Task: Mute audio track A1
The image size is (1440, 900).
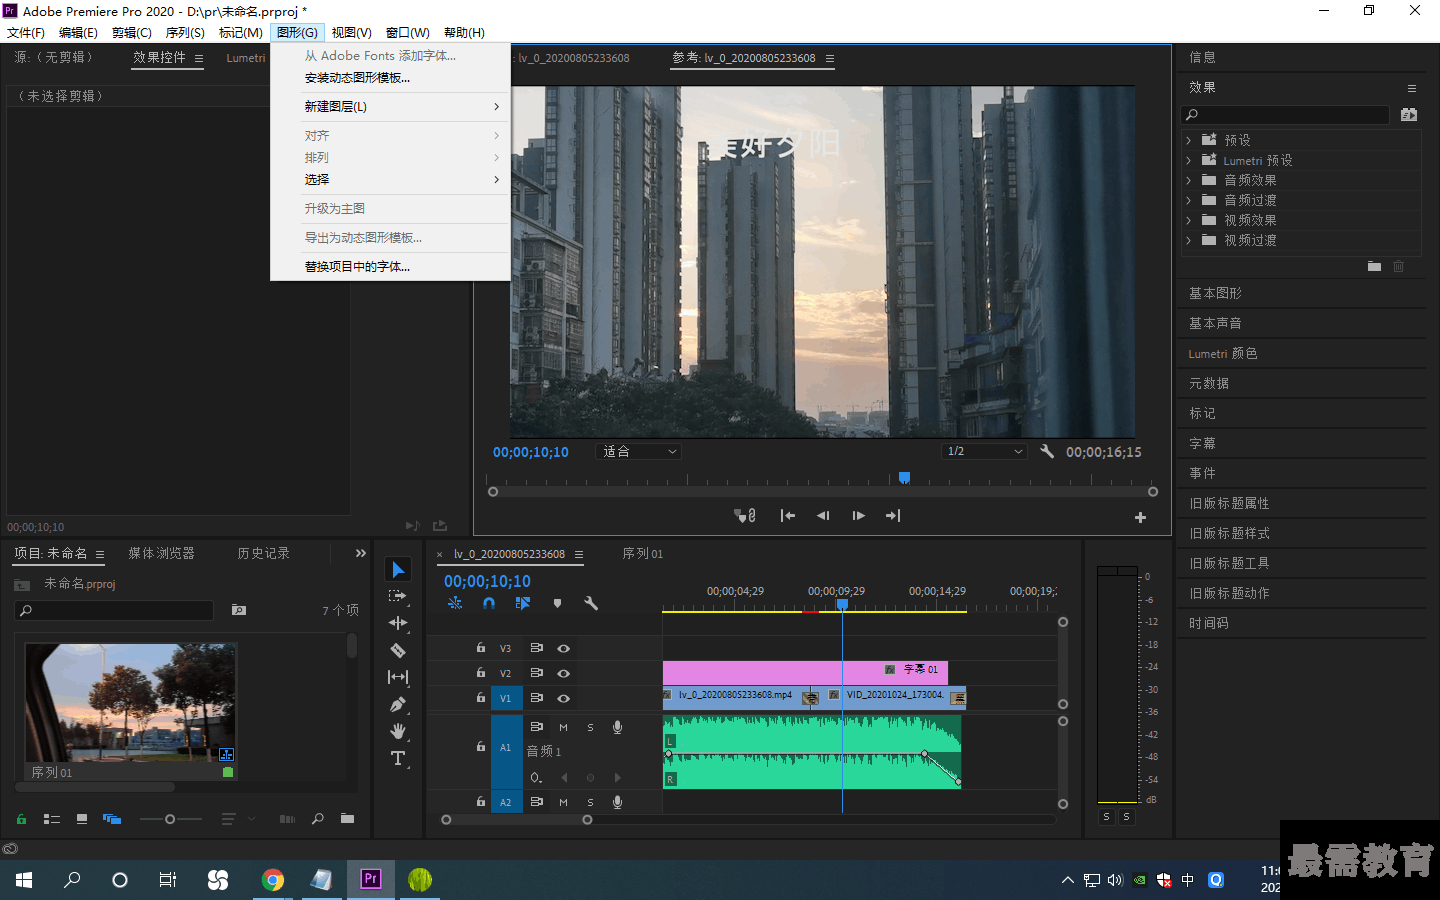Action: pyautogui.click(x=563, y=727)
